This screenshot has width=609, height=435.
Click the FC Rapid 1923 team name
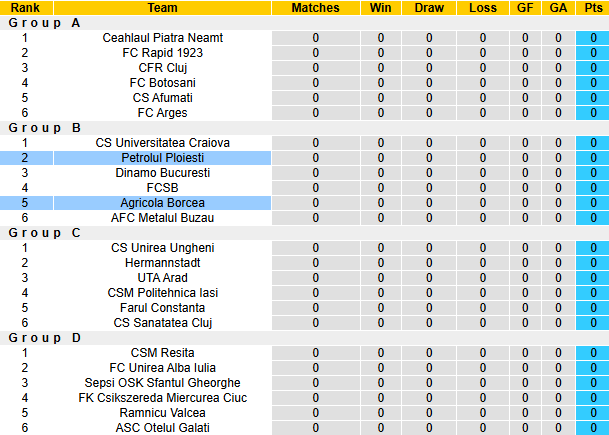(x=163, y=53)
